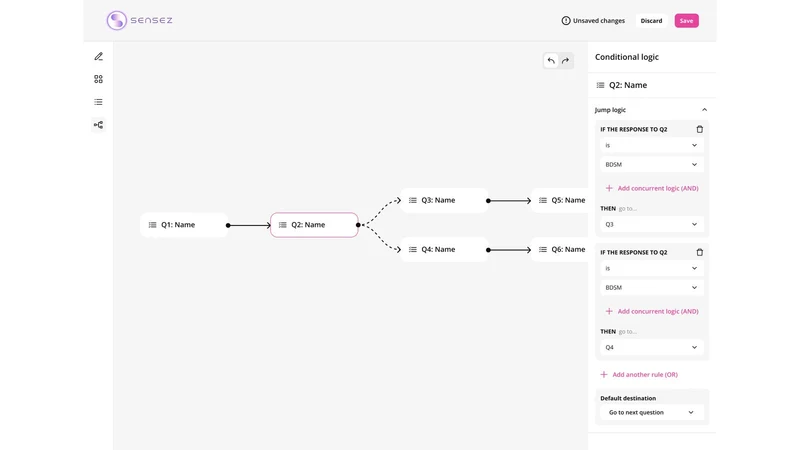
Task: Select the Q3: Name node
Action: [x=444, y=201]
